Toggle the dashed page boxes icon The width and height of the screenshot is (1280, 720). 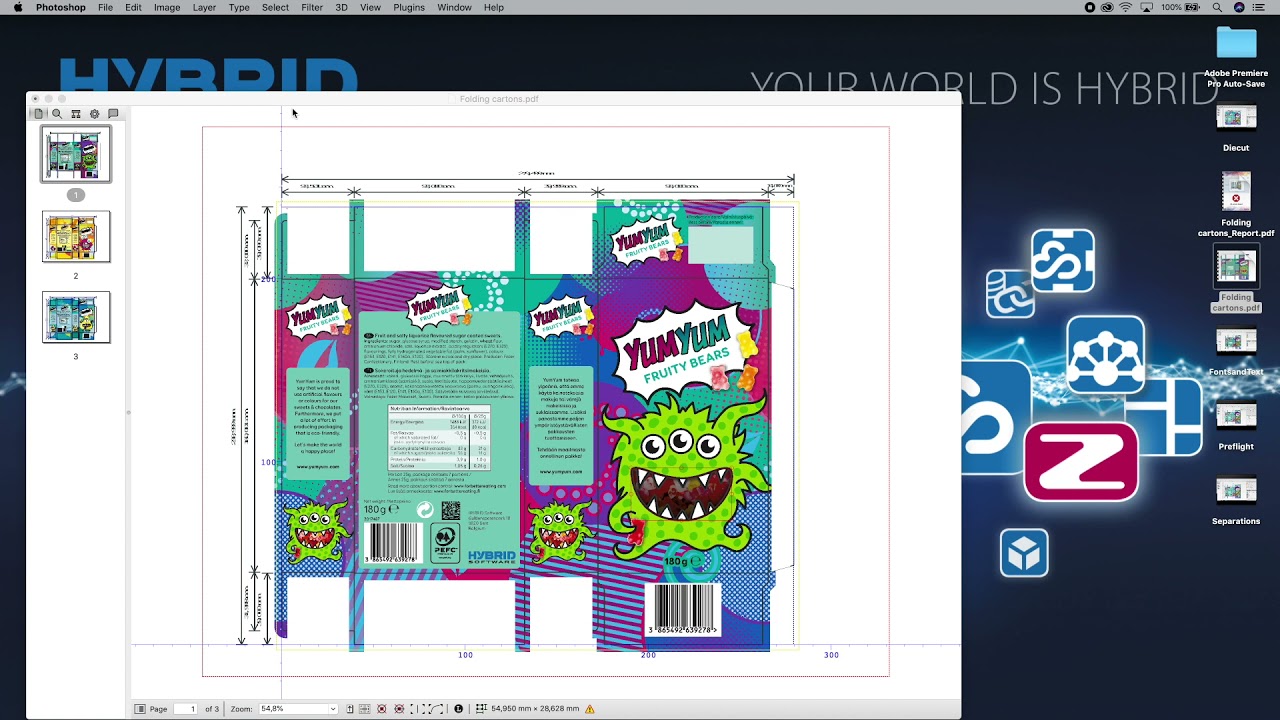click(x=416, y=709)
